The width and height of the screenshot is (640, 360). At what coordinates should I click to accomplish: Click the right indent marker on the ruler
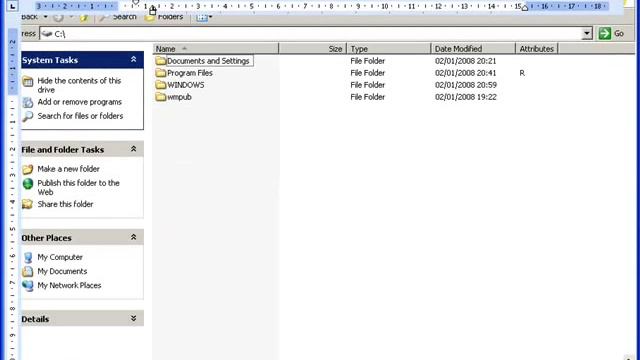coord(525,8)
